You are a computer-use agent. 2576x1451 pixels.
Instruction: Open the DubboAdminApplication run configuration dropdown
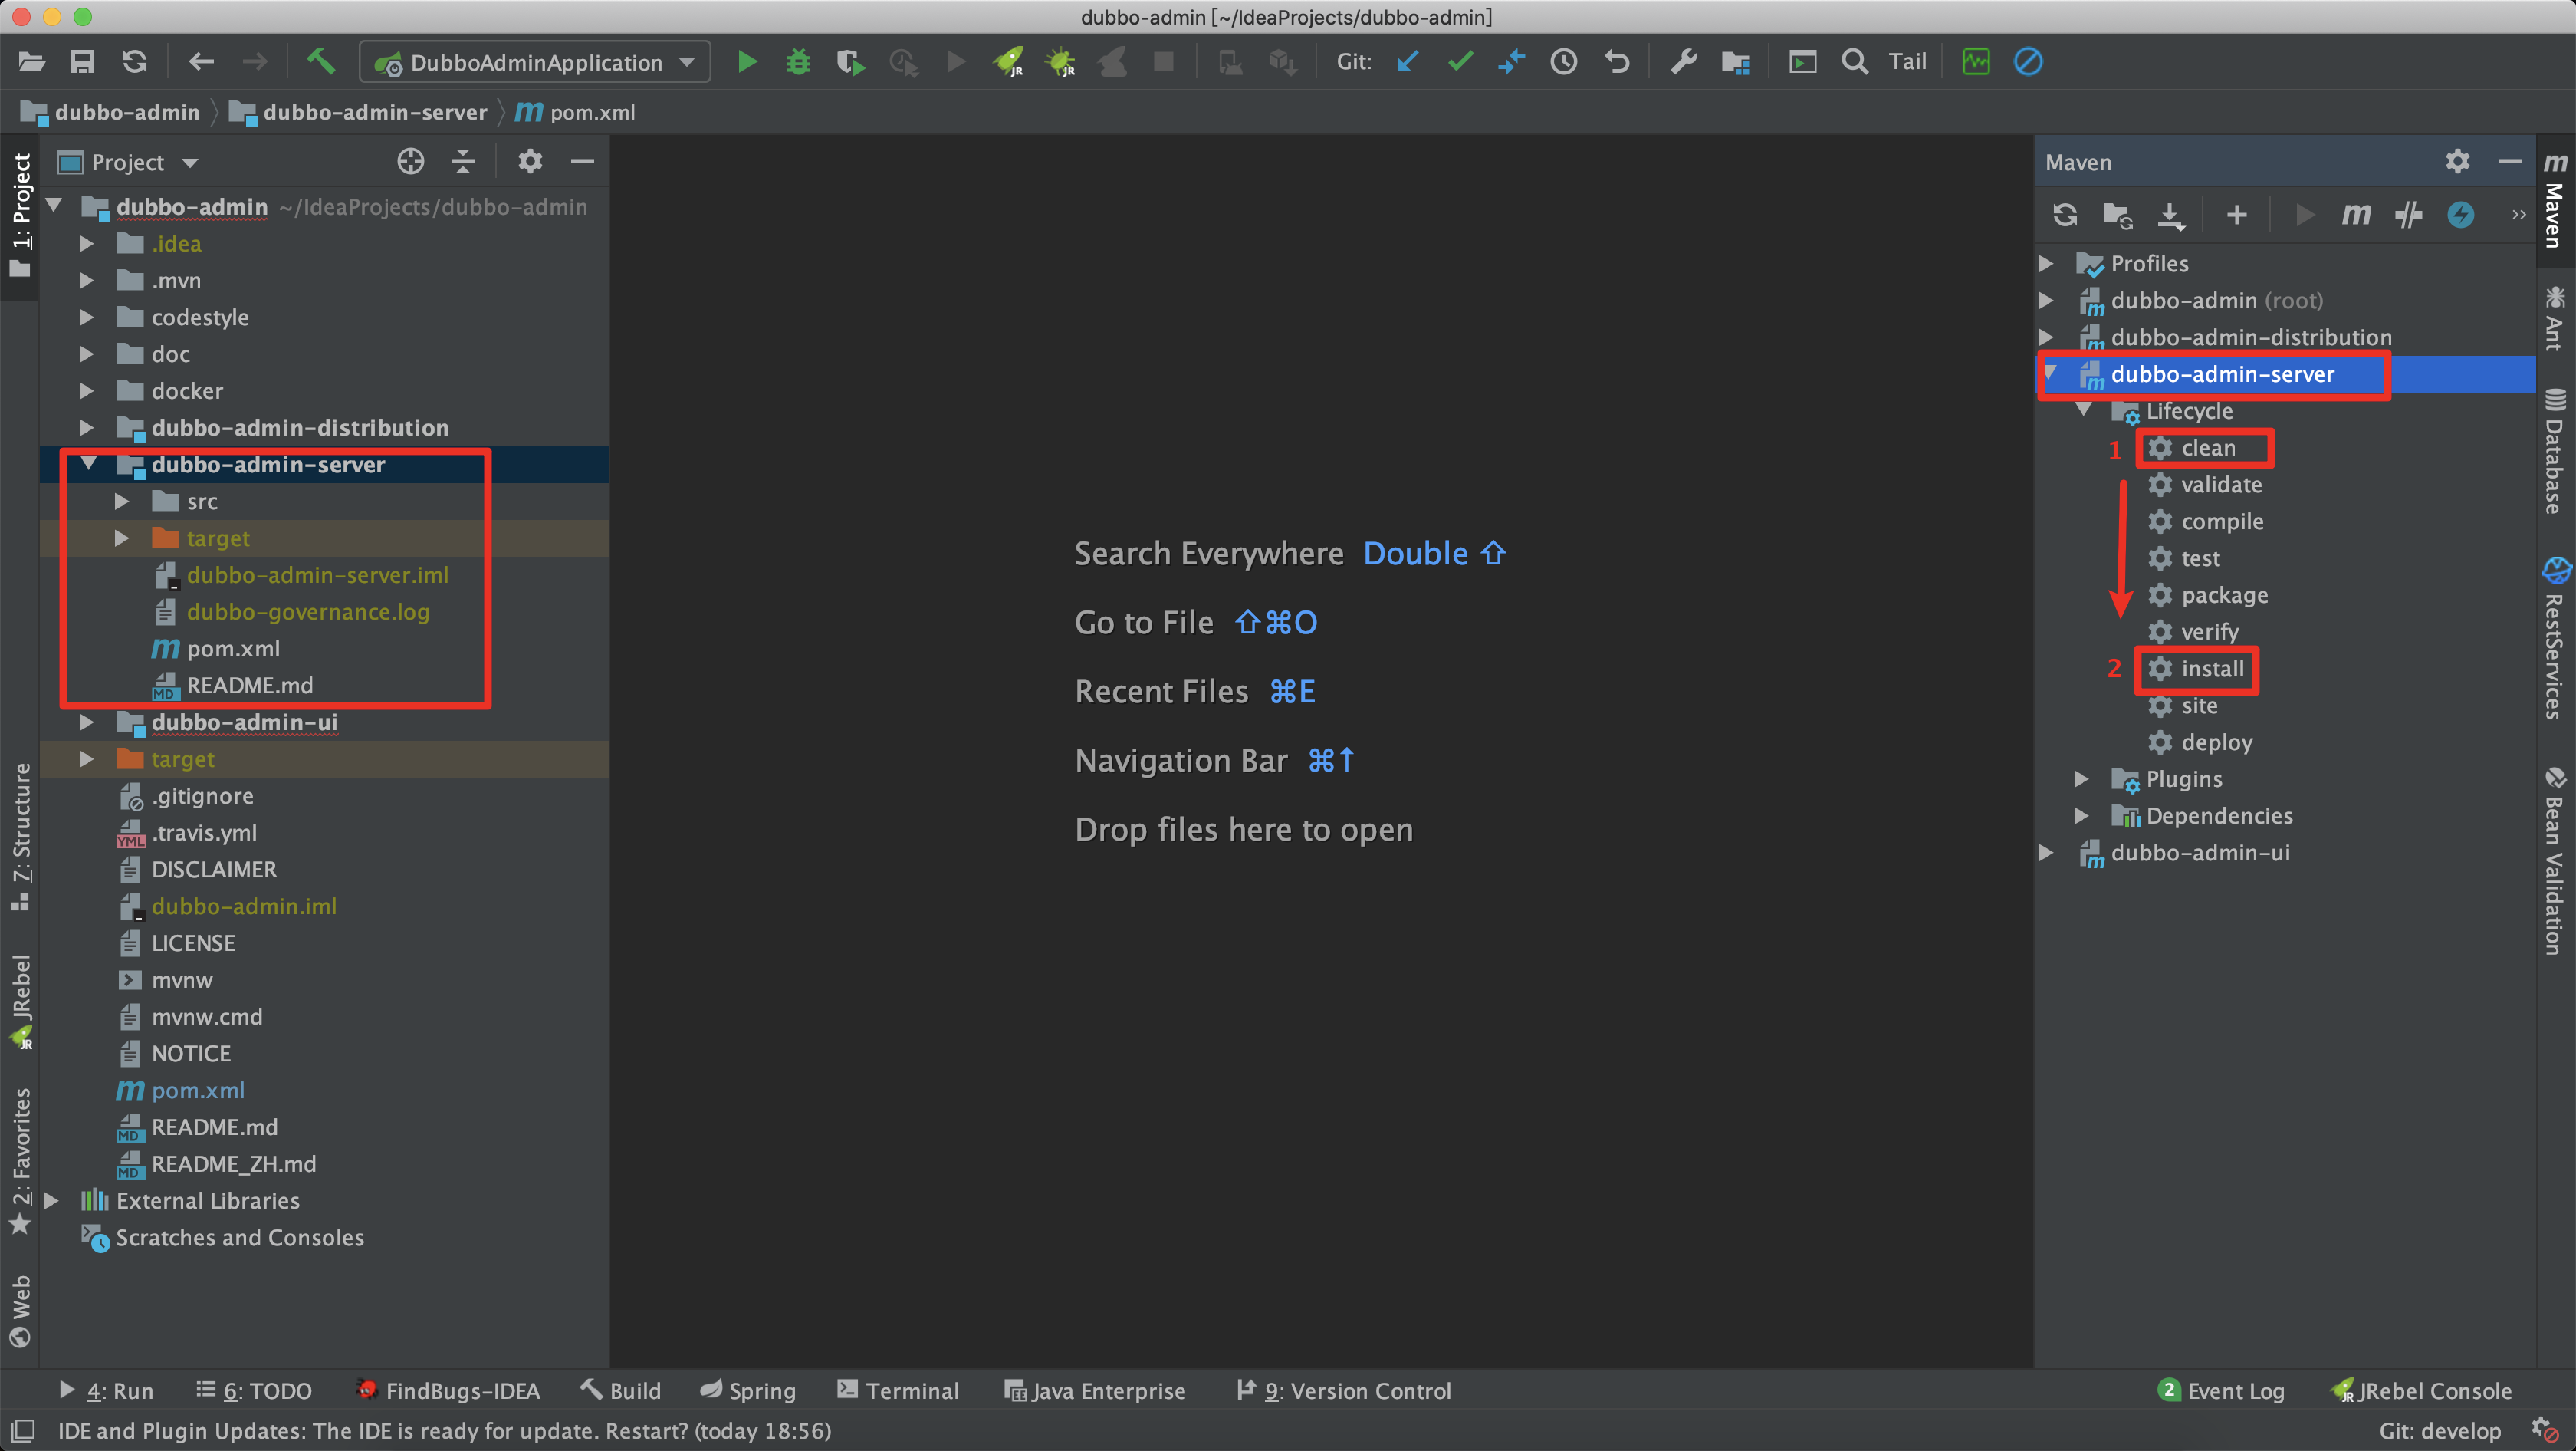tap(535, 62)
